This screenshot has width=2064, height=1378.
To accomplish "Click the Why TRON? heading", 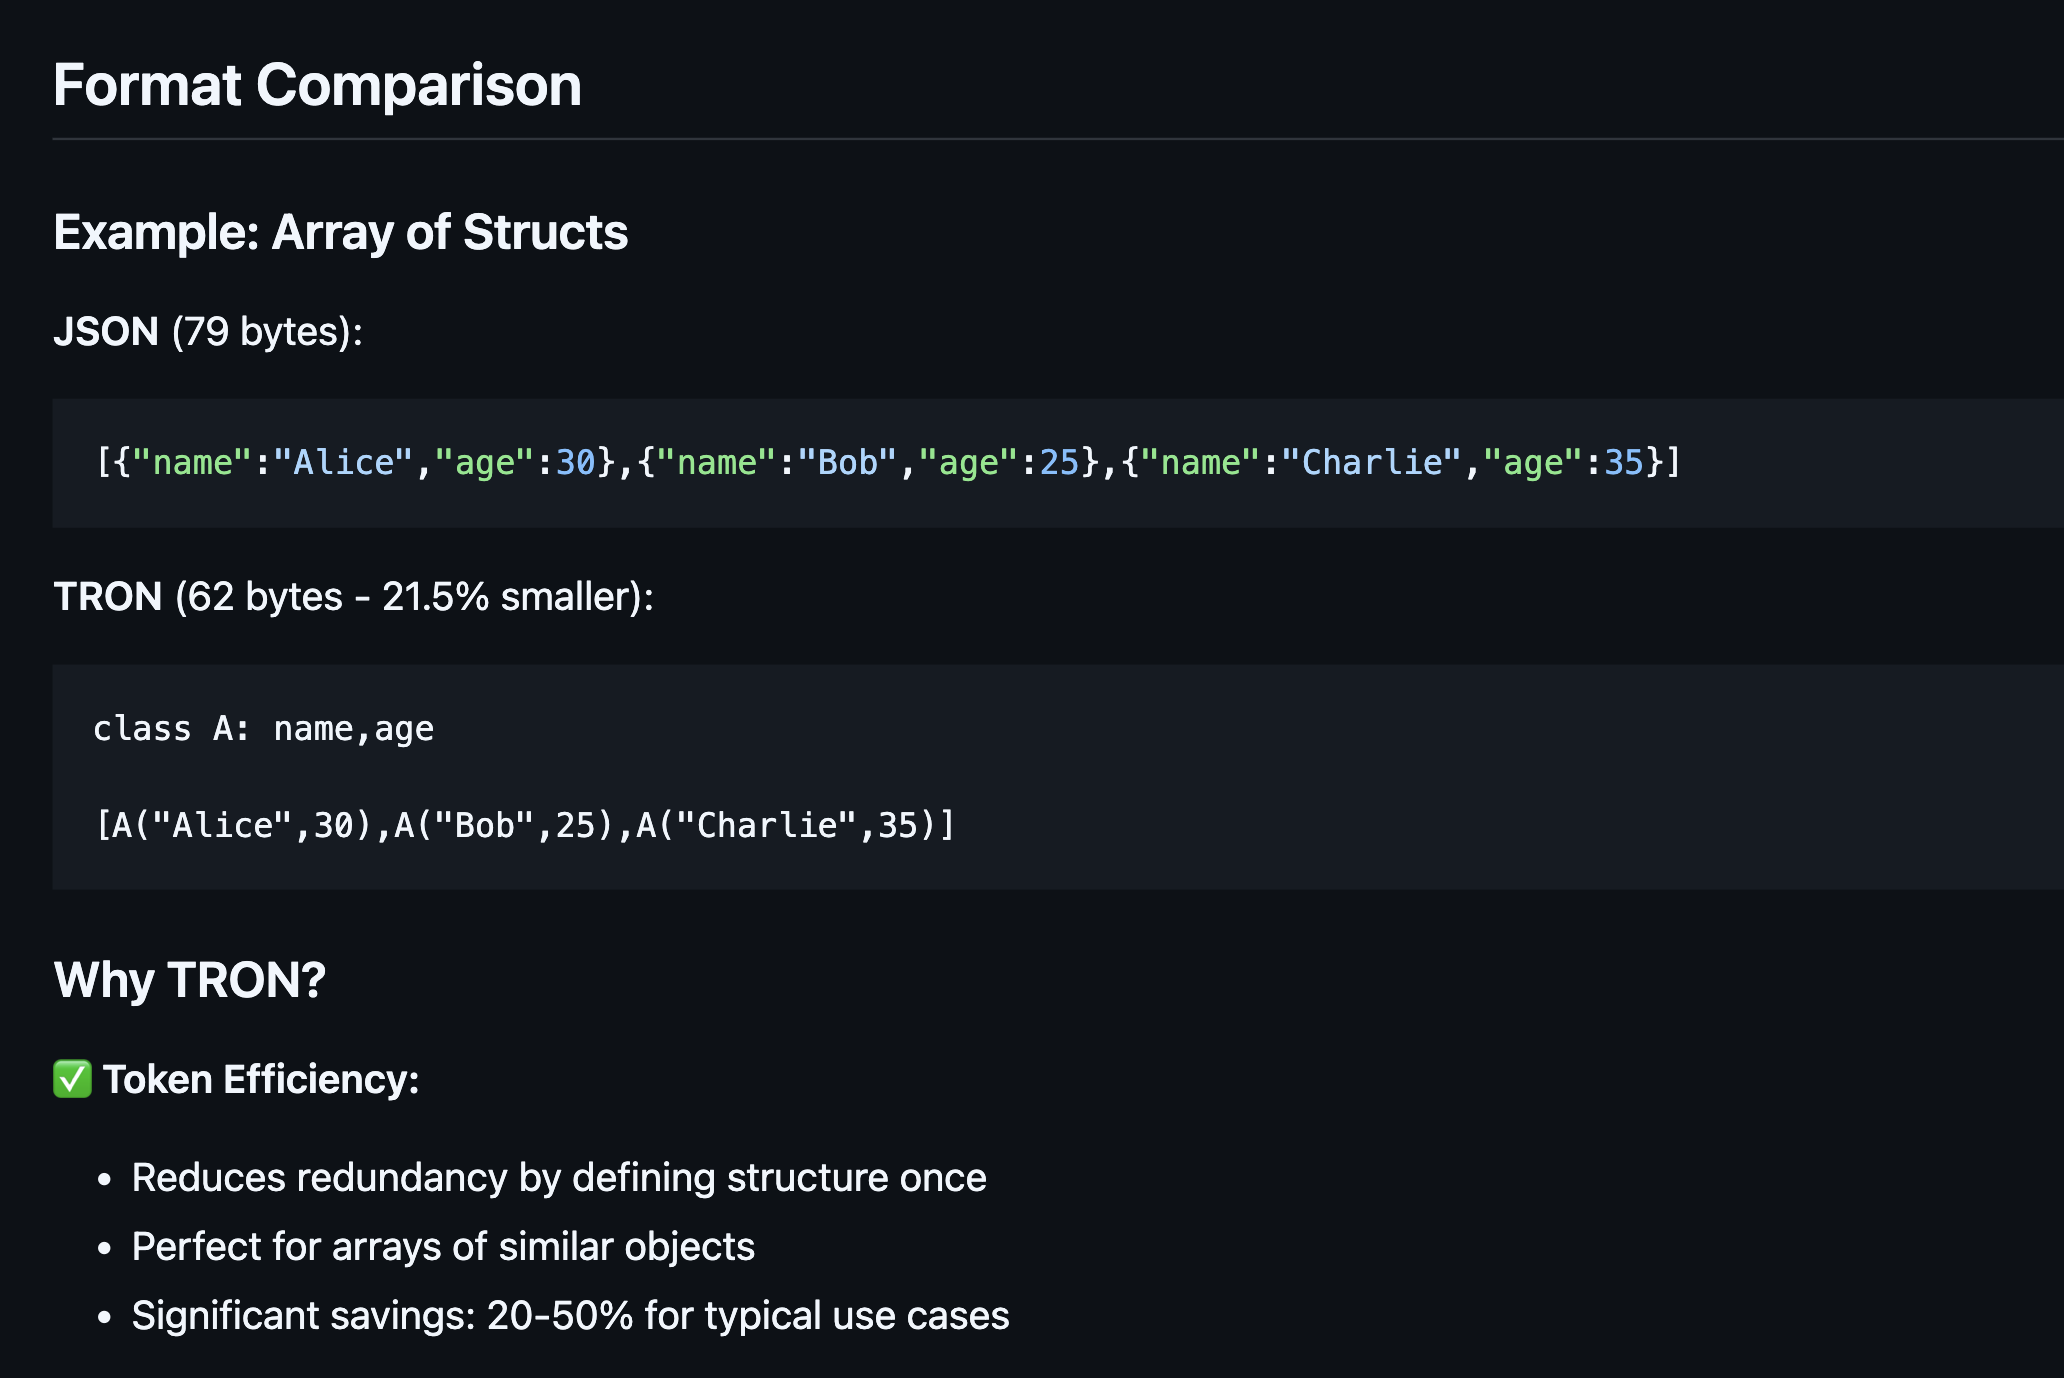I will [x=189, y=979].
